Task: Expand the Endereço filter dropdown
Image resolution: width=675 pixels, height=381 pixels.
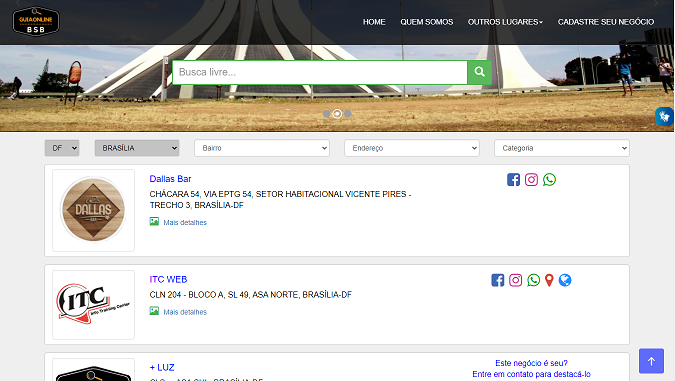Action: point(412,148)
